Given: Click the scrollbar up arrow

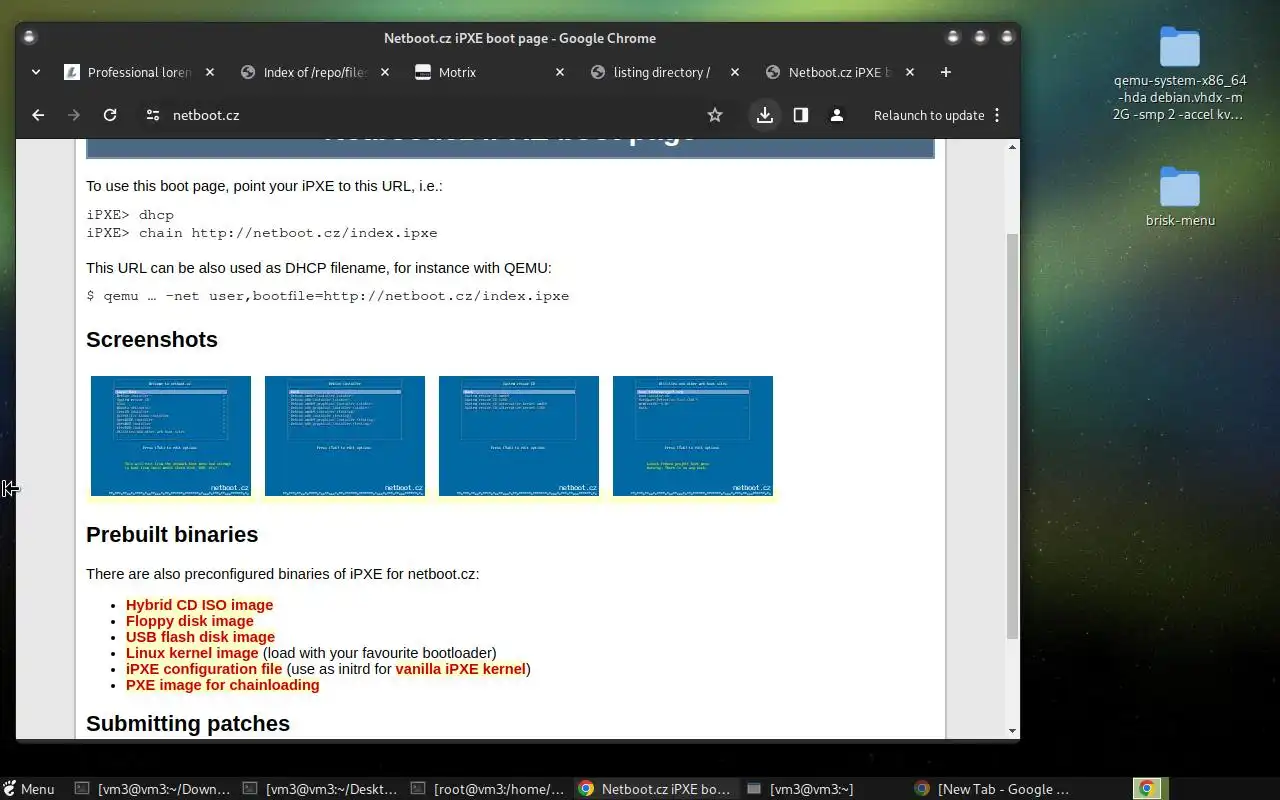Looking at the screenshot, I should pos(1012,147).
